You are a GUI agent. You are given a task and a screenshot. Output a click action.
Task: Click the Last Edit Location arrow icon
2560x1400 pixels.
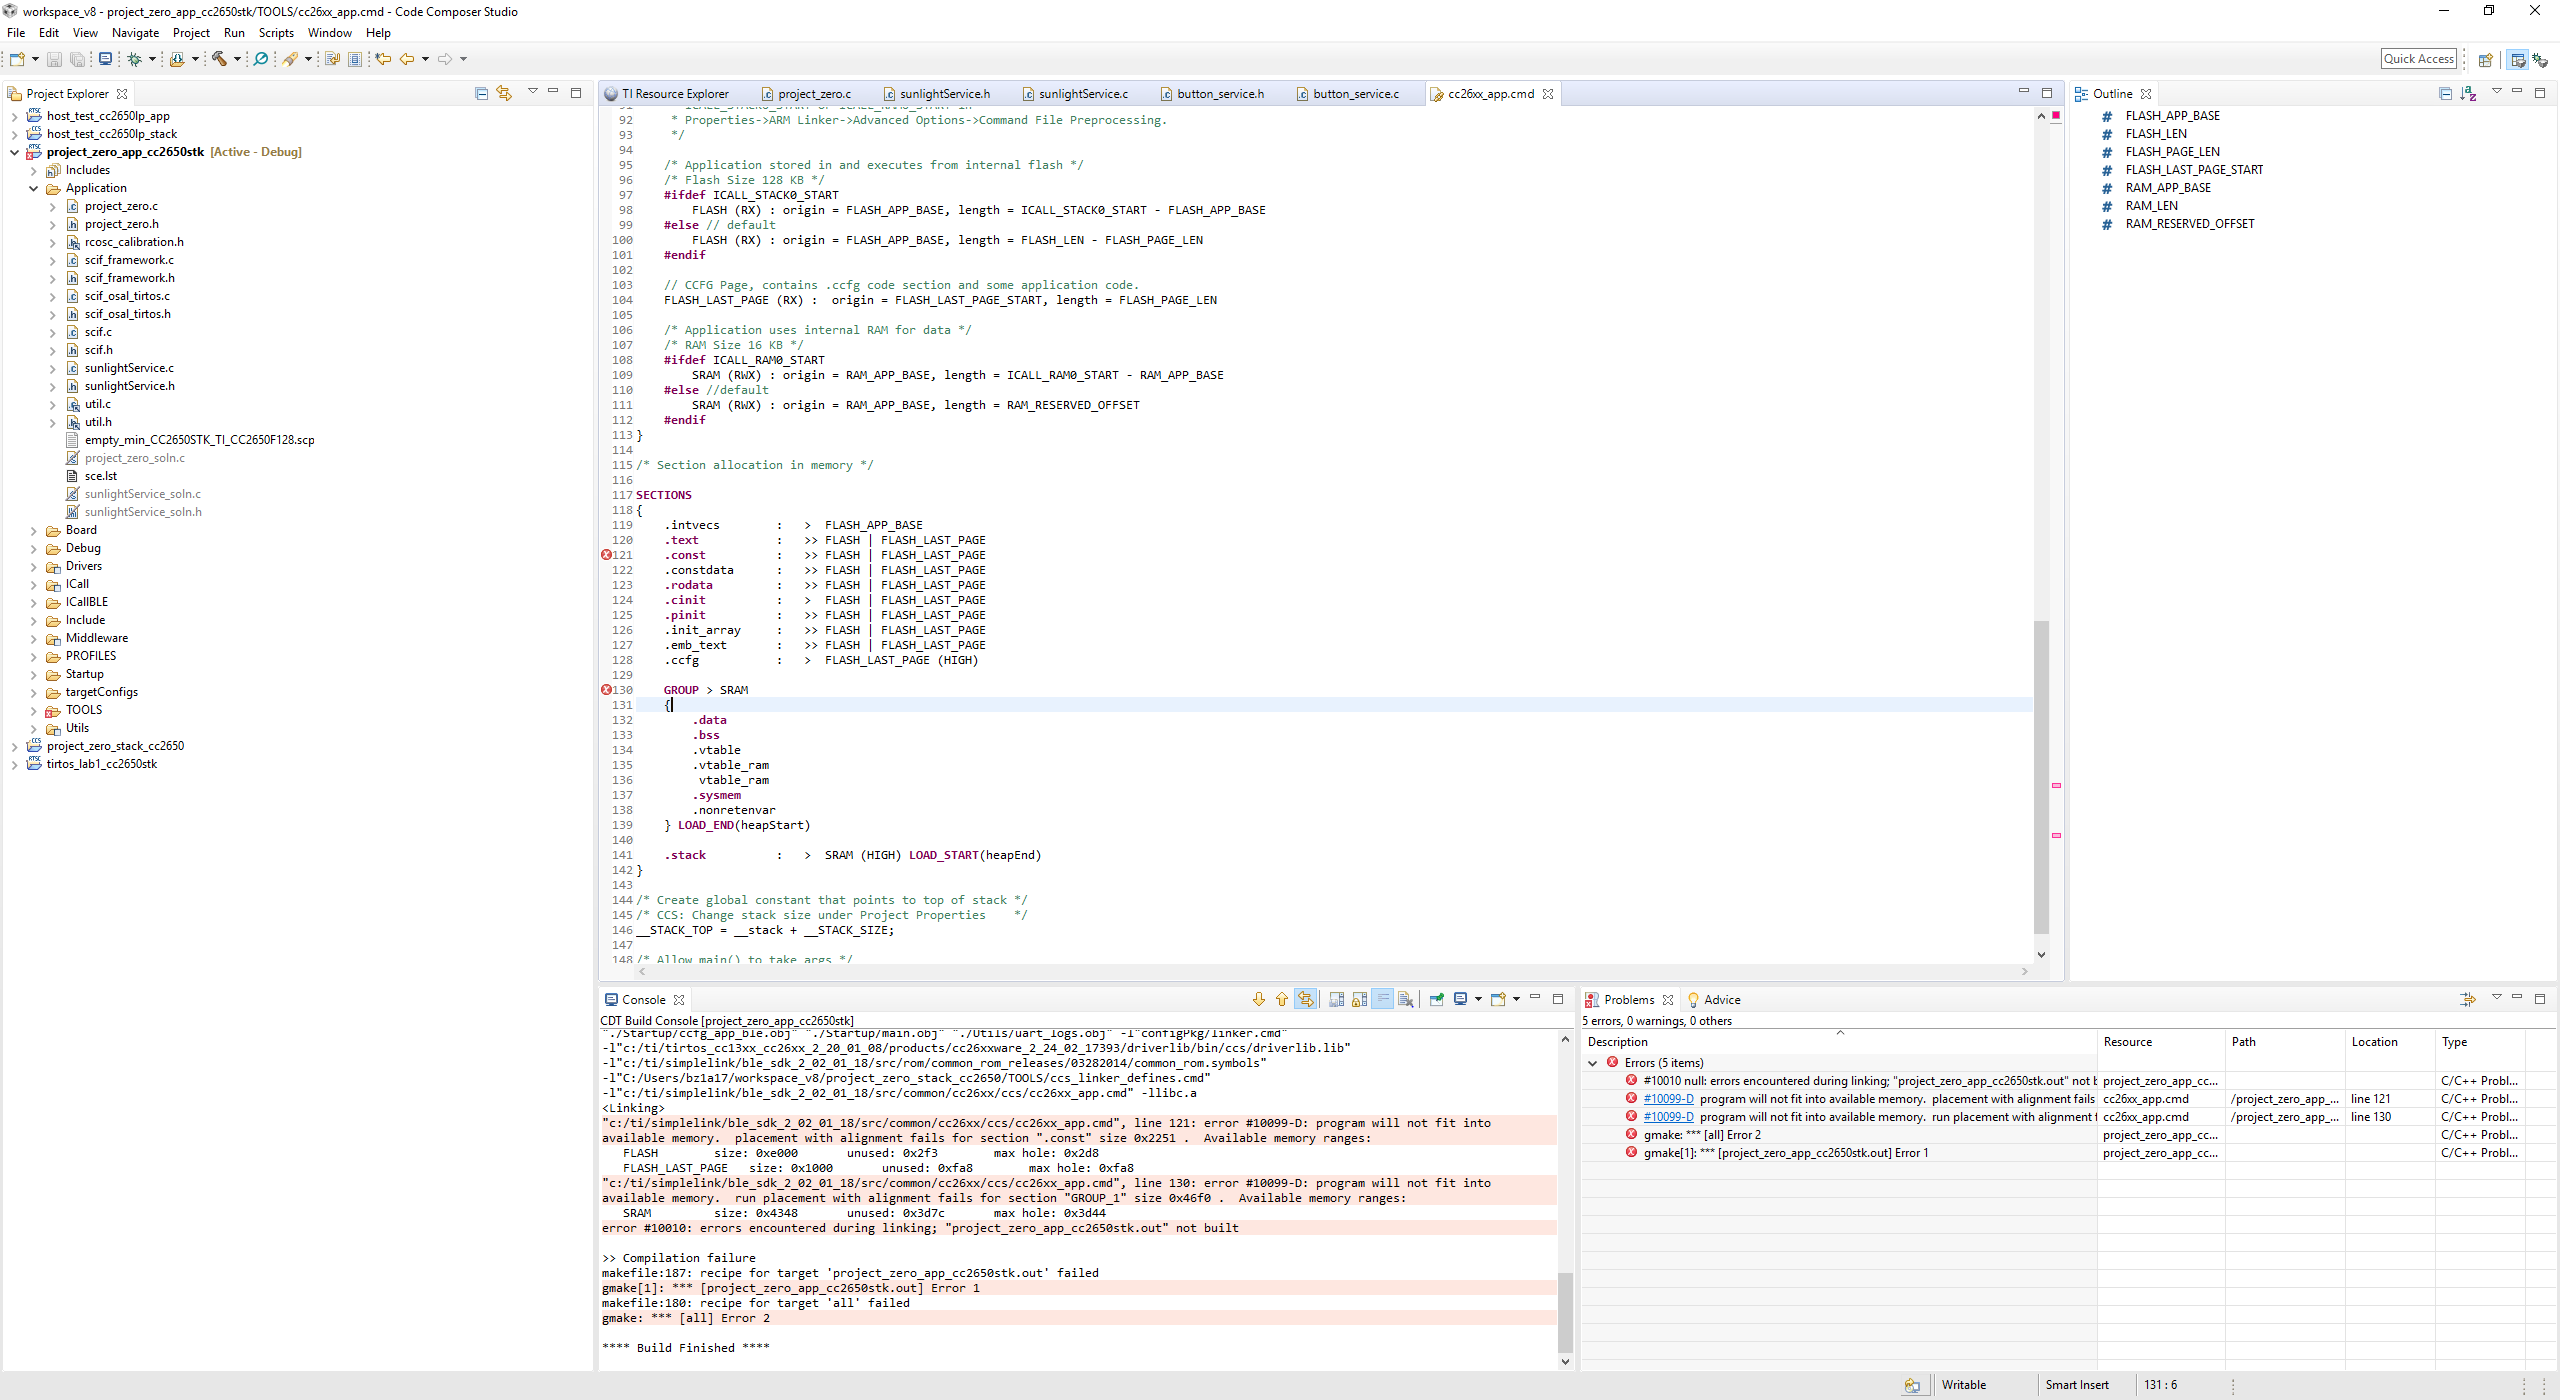point(383,59)
